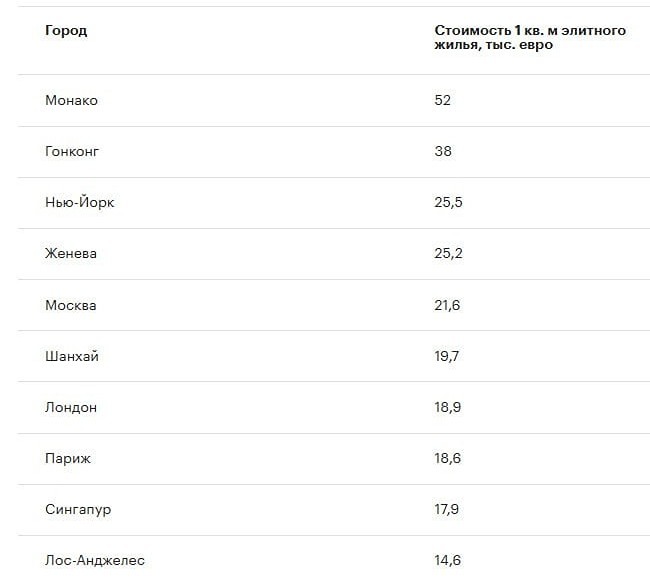Select the "Гонконг" city cell

[x=72, y=151]
